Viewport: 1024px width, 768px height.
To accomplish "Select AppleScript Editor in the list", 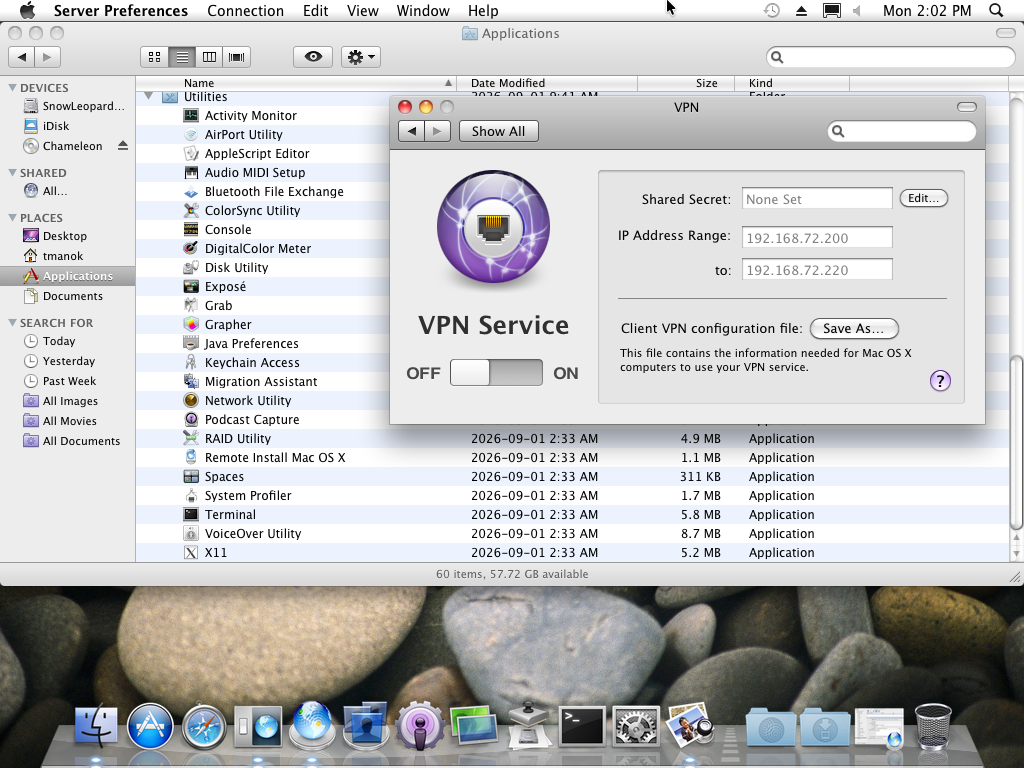I will pyautogui.click(x=257, y=153).
